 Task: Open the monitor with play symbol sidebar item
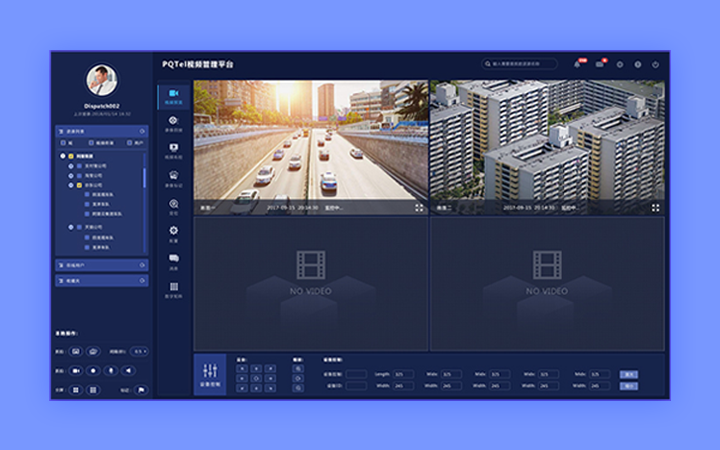[x=174, y=151]
